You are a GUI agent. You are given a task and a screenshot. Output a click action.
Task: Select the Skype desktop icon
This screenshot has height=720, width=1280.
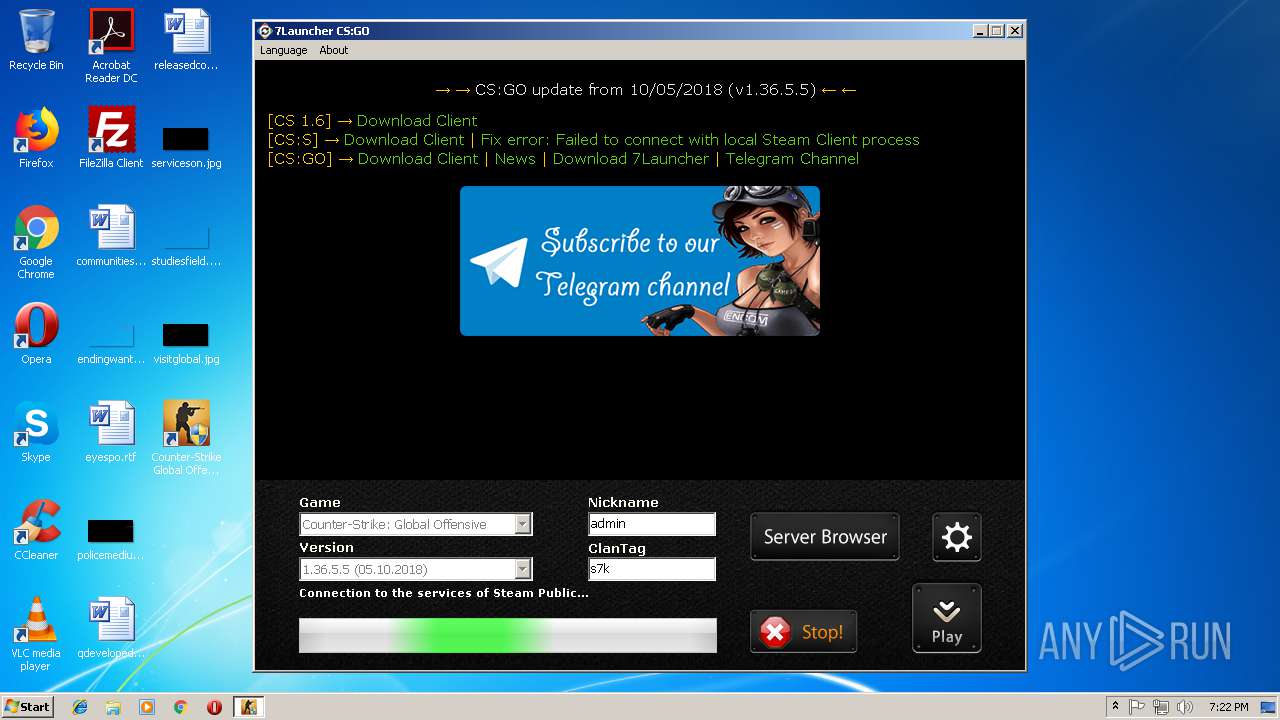pyautogui.click(x=36, y=432)
